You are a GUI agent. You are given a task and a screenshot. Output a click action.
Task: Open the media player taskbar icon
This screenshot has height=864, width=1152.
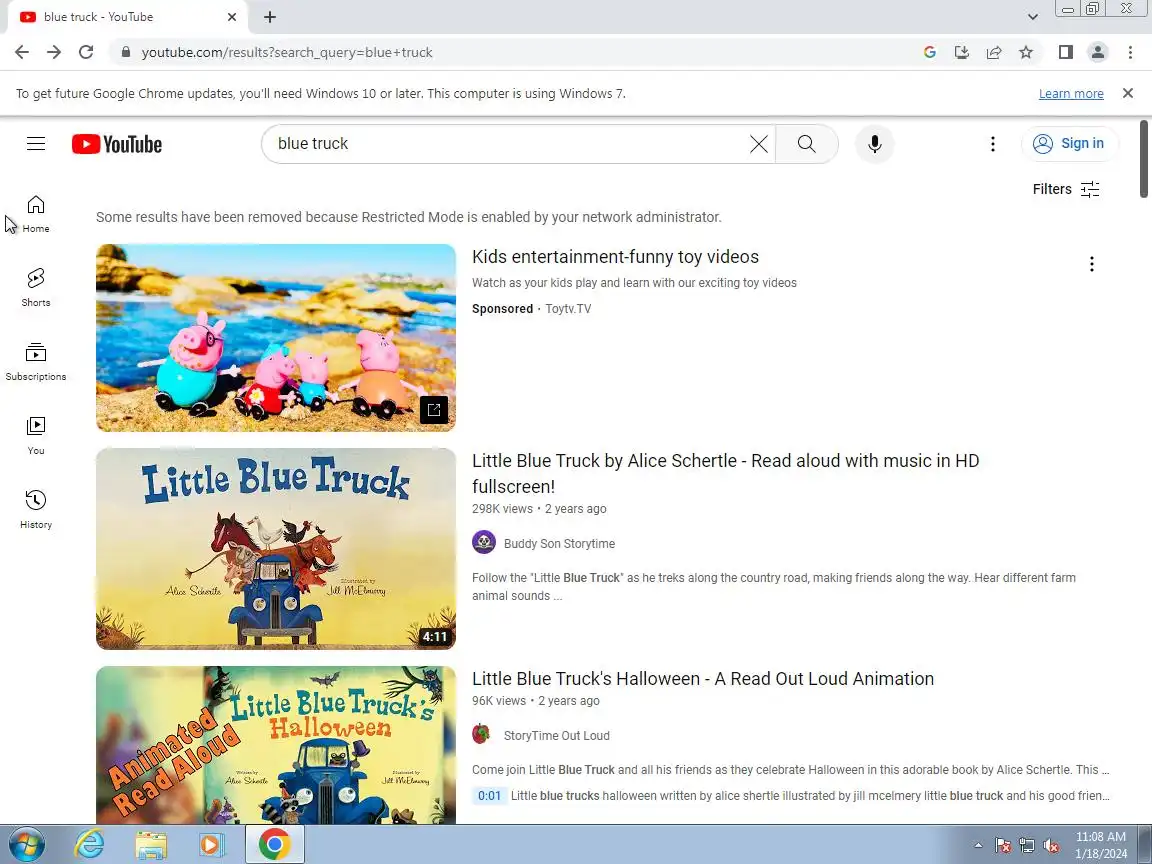(x=211, y=845)
